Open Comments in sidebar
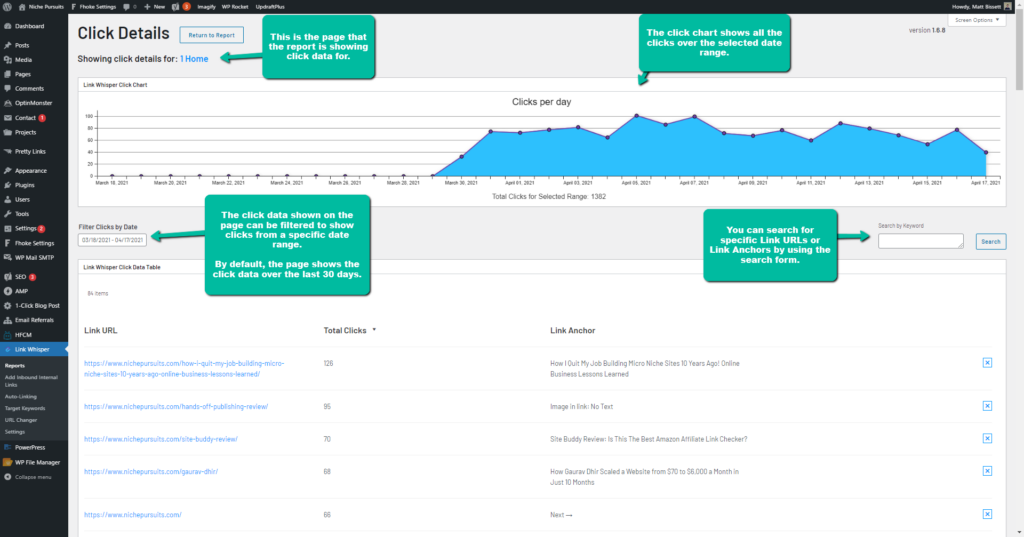The height and width of the screenshot is (537, 1024). (29, 88)
